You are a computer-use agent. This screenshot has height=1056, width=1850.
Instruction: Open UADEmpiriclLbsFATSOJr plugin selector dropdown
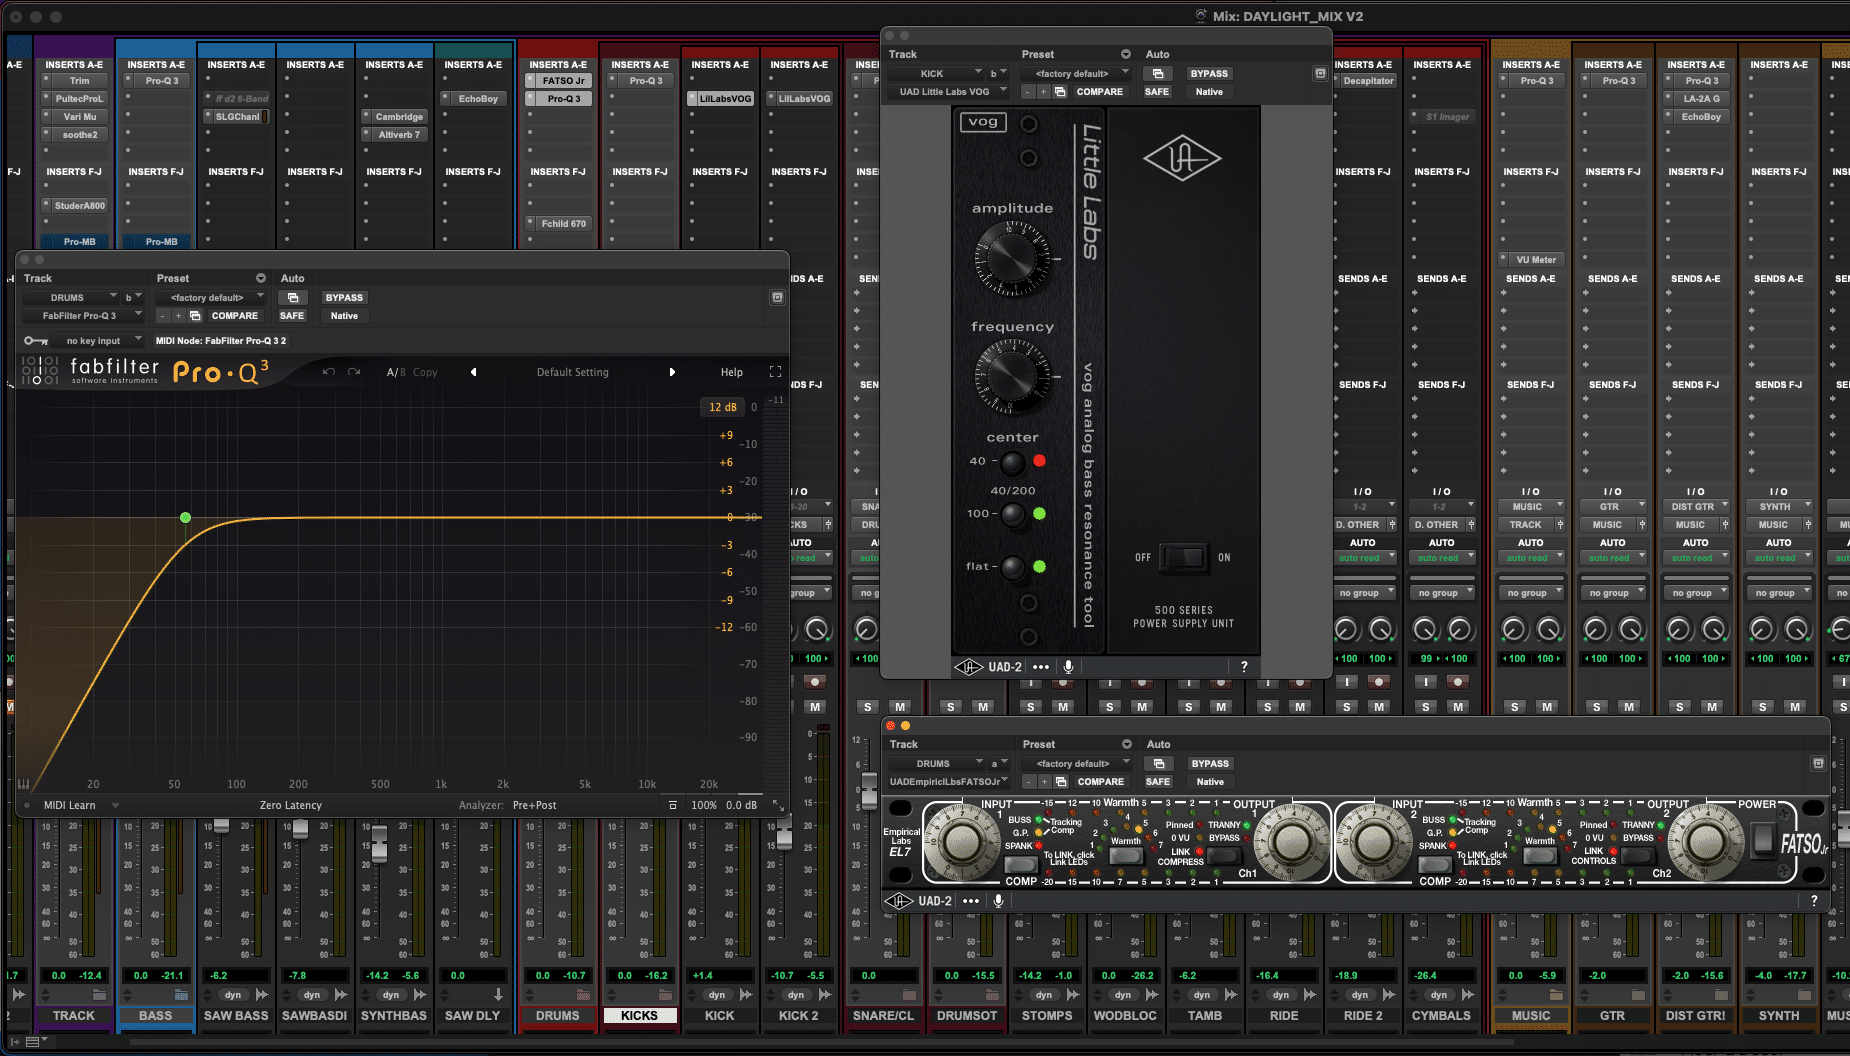click(x=948, y=782)
